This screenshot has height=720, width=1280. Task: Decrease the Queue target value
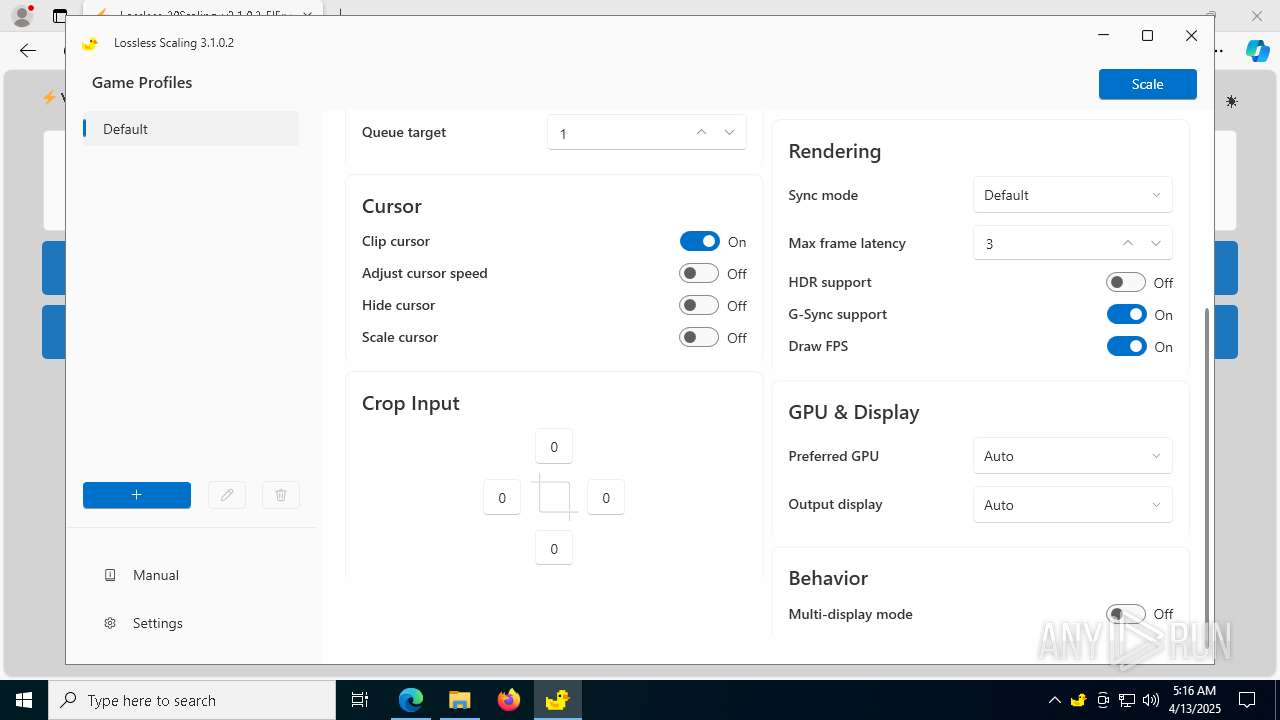point(730,132)
